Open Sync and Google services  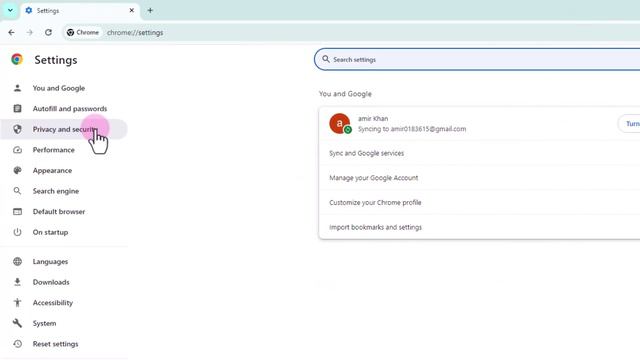(479, 153)
